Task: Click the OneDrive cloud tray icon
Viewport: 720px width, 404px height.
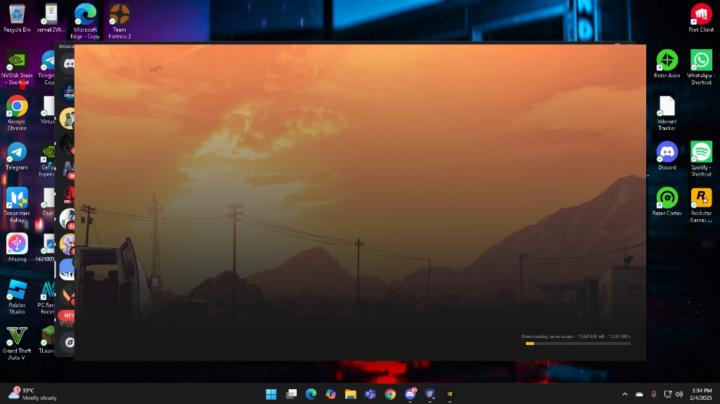Action: [x=639, y=394]
